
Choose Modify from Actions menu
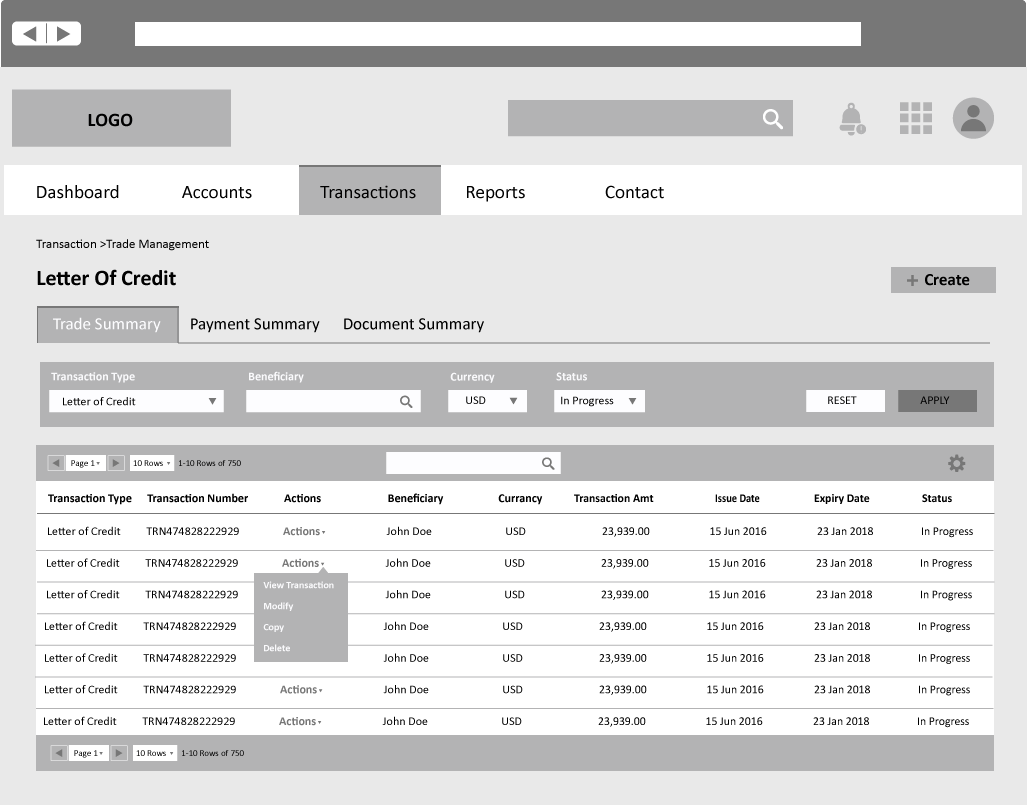tap(278, 606)
